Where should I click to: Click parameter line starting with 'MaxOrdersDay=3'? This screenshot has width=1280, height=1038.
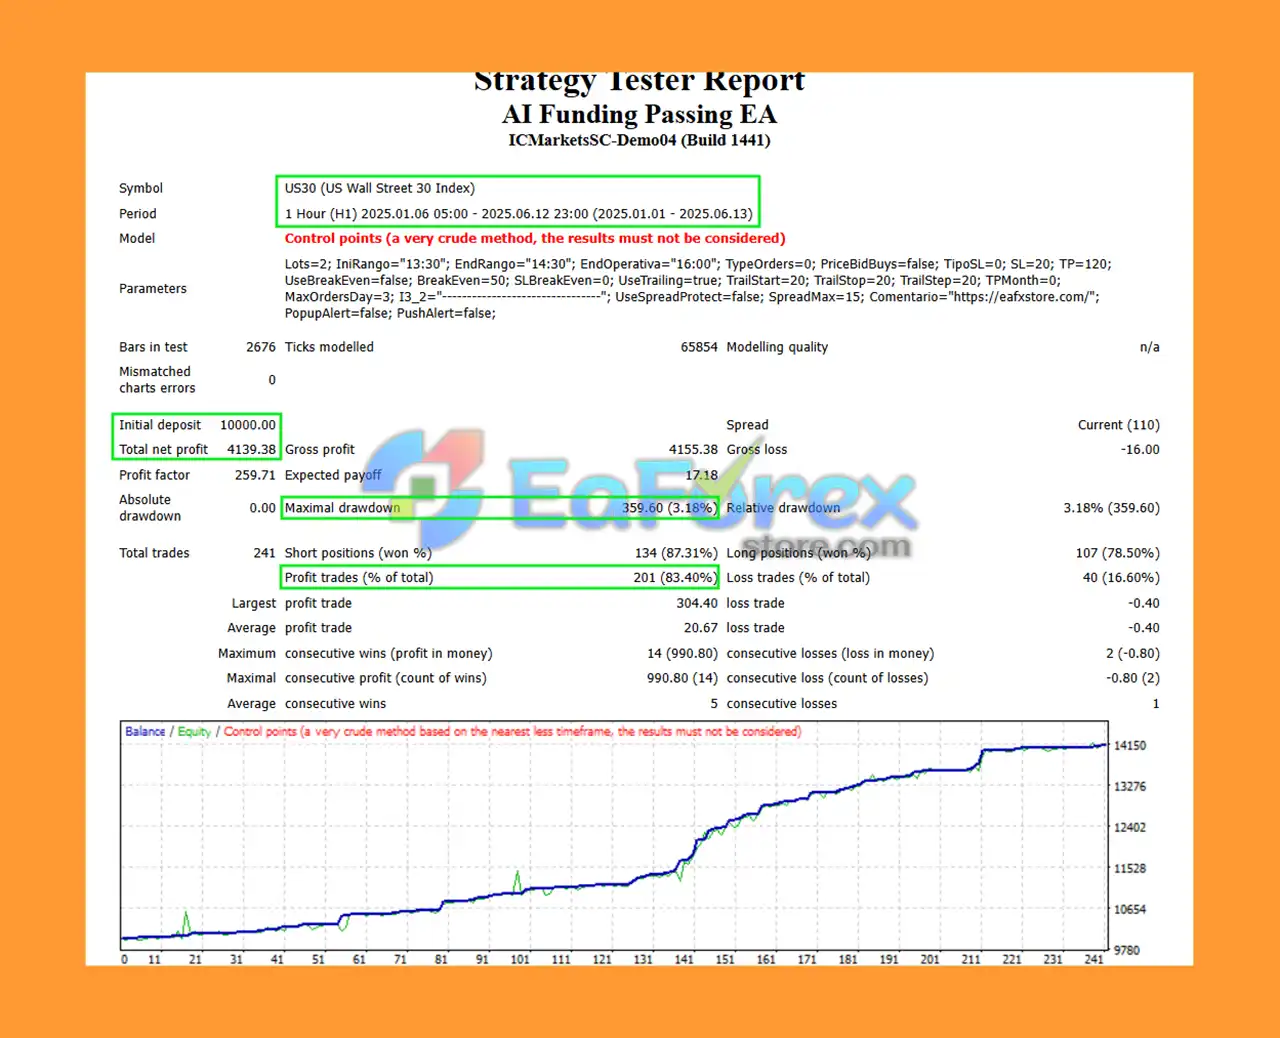click(x=692, y=297)
